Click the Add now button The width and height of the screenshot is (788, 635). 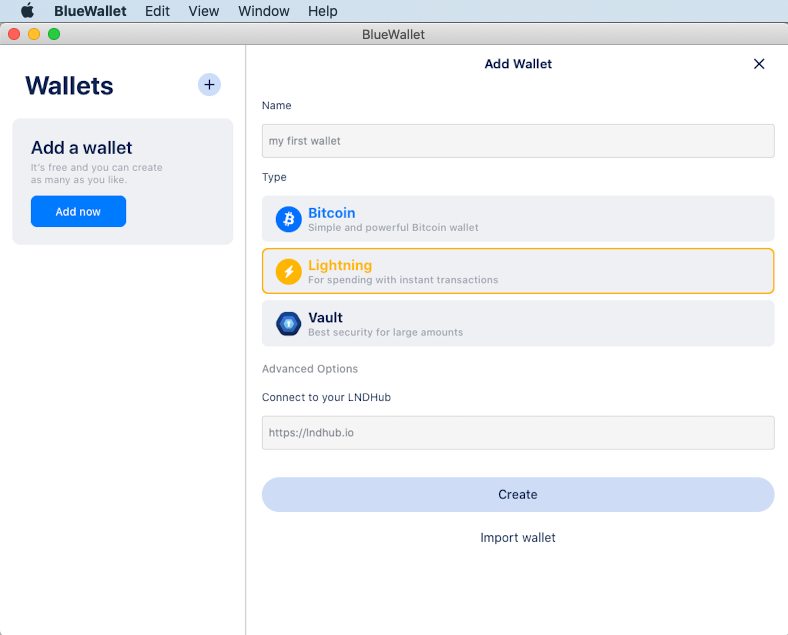pos(78,211)
